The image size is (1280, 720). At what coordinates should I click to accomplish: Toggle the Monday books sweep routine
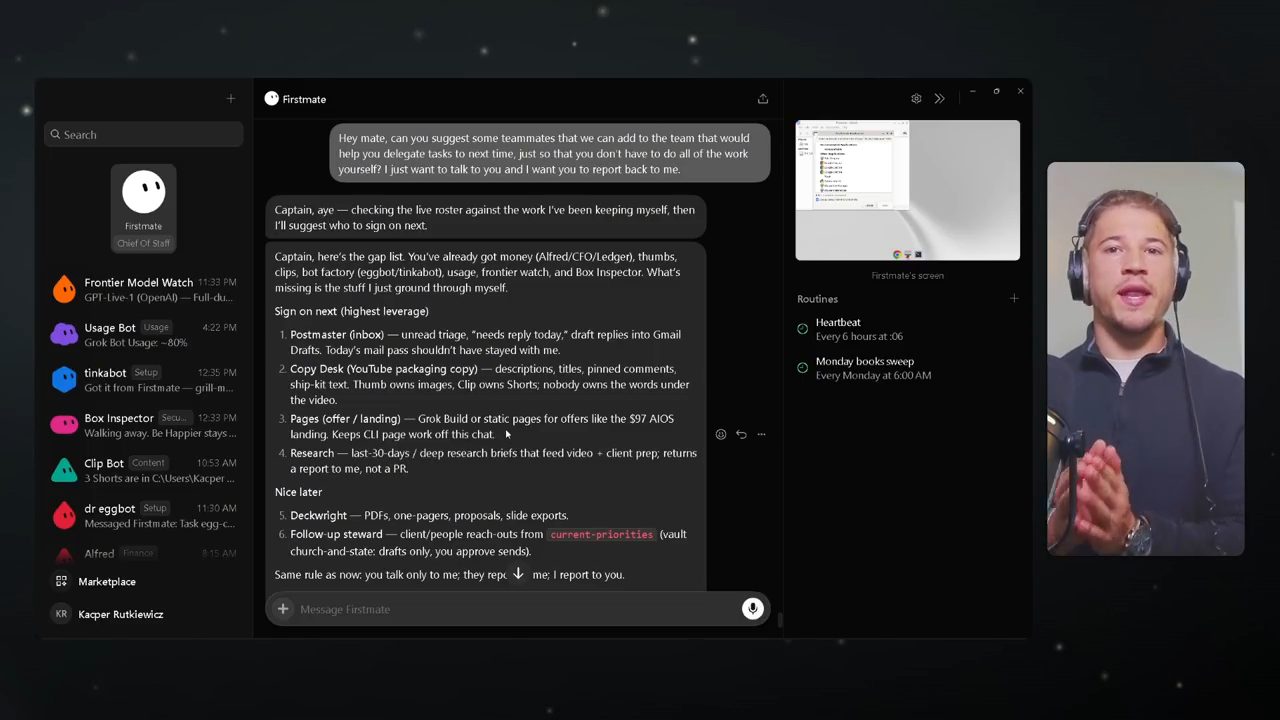[802, 368]
